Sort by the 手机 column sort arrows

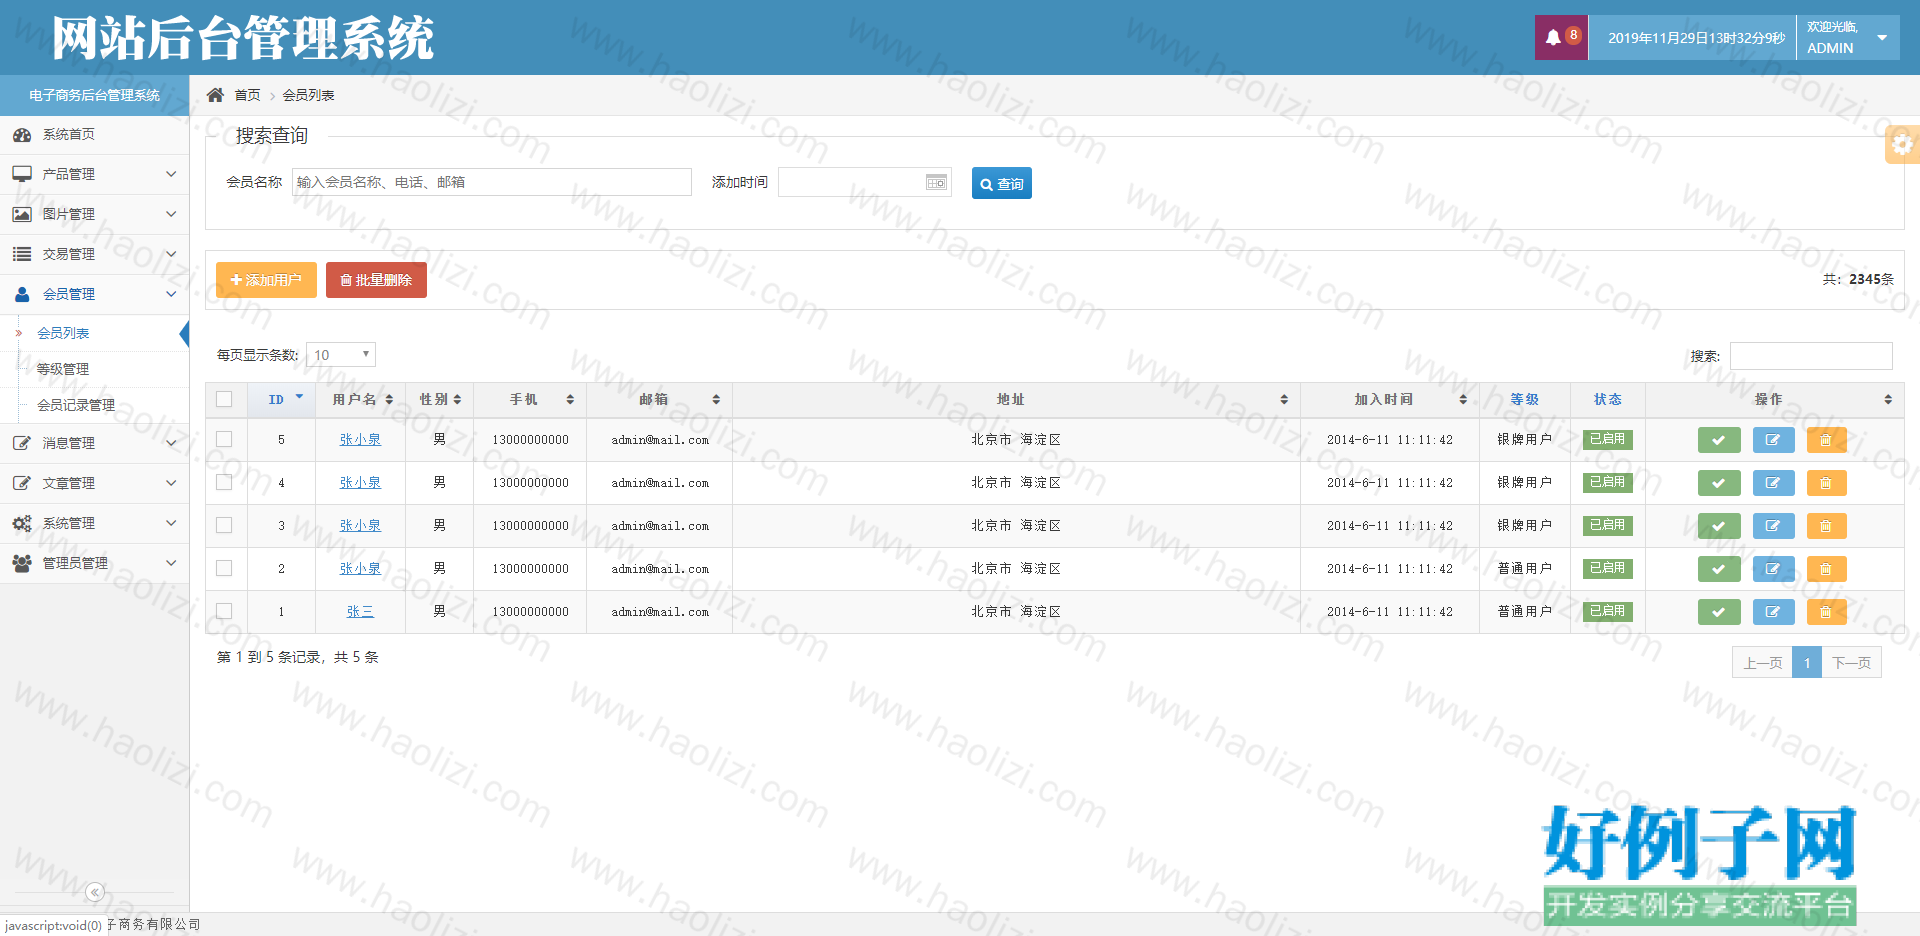(x=570, y=400)
